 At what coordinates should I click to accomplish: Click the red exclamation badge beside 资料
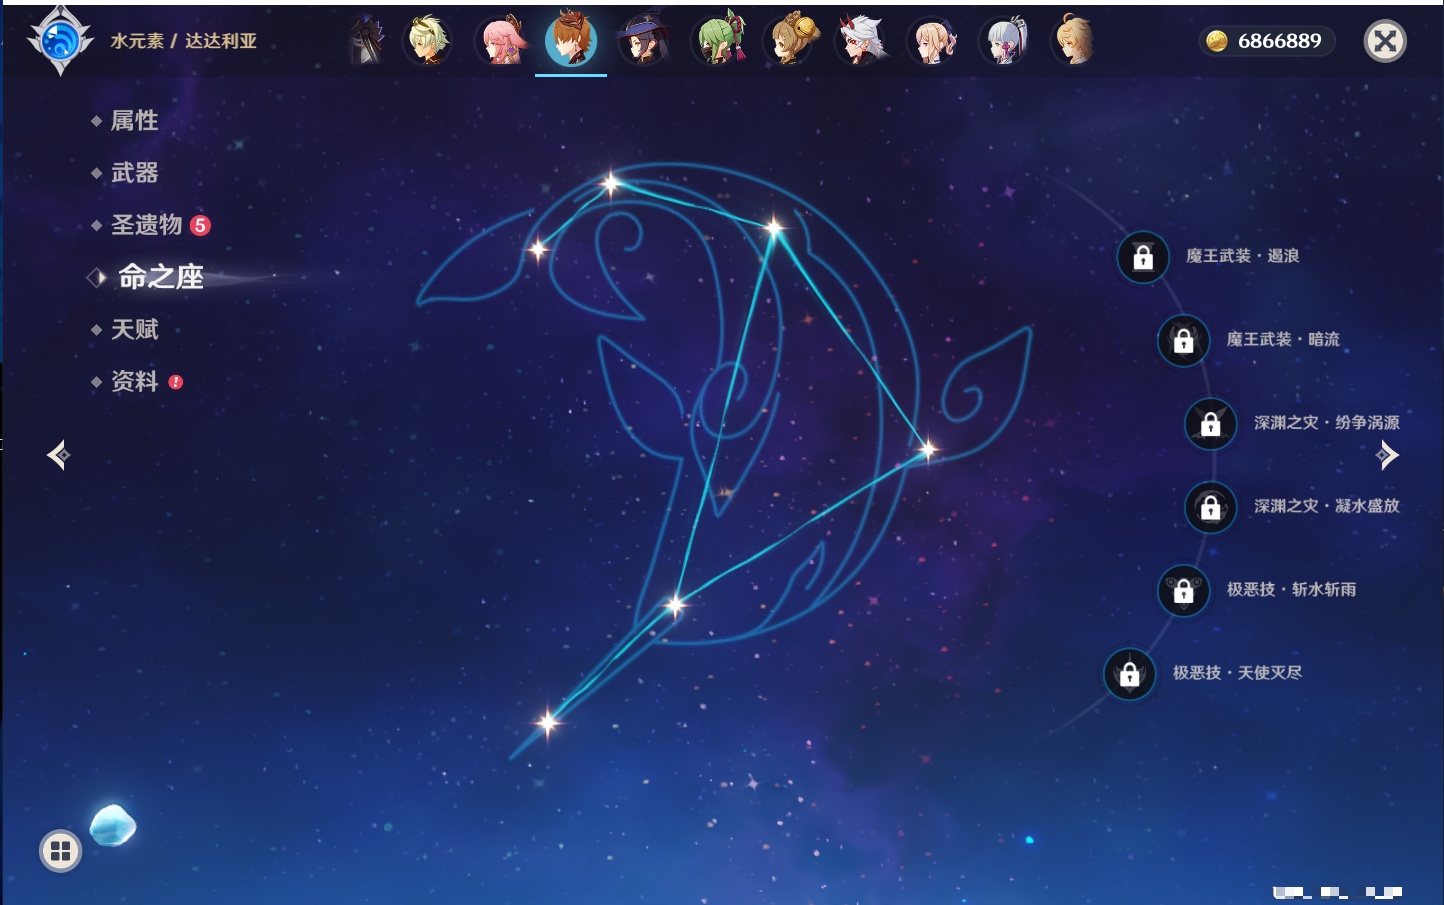pyautogui.click(x=176, y=381)
